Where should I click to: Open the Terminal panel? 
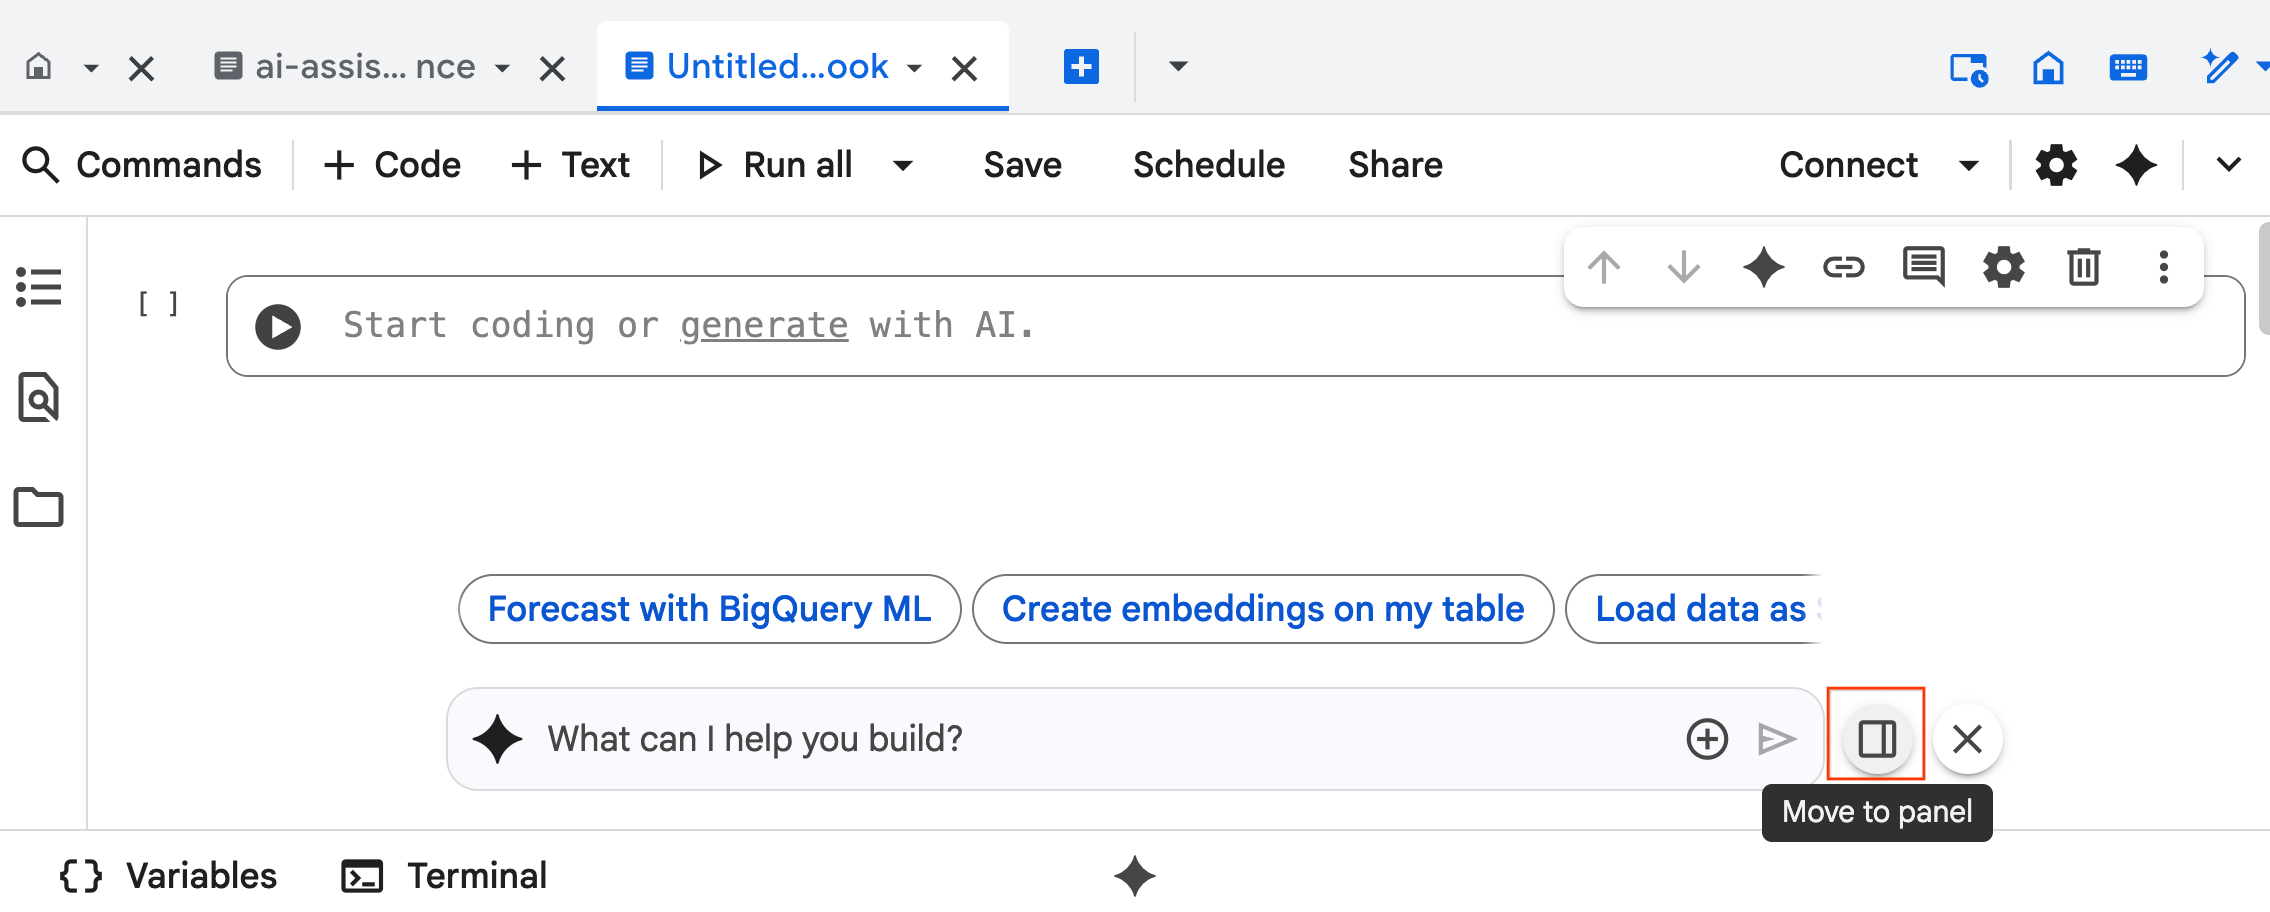(445, 876)
